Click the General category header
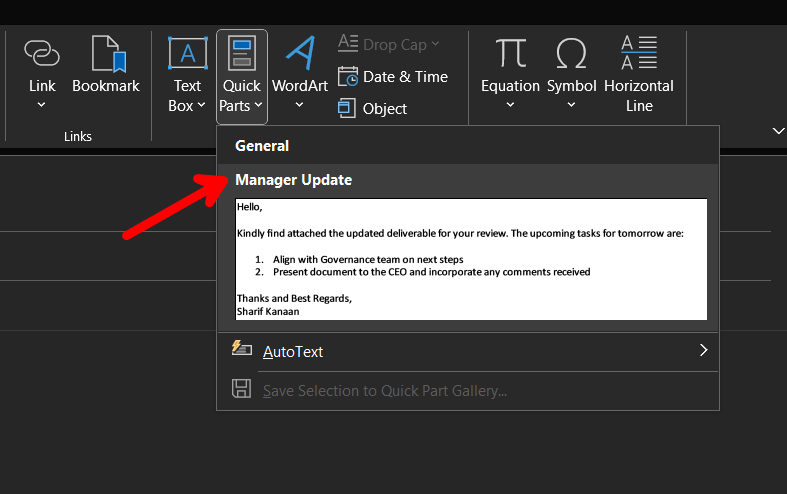The width and height of the screenshot is (787, 494). [262, 146]
